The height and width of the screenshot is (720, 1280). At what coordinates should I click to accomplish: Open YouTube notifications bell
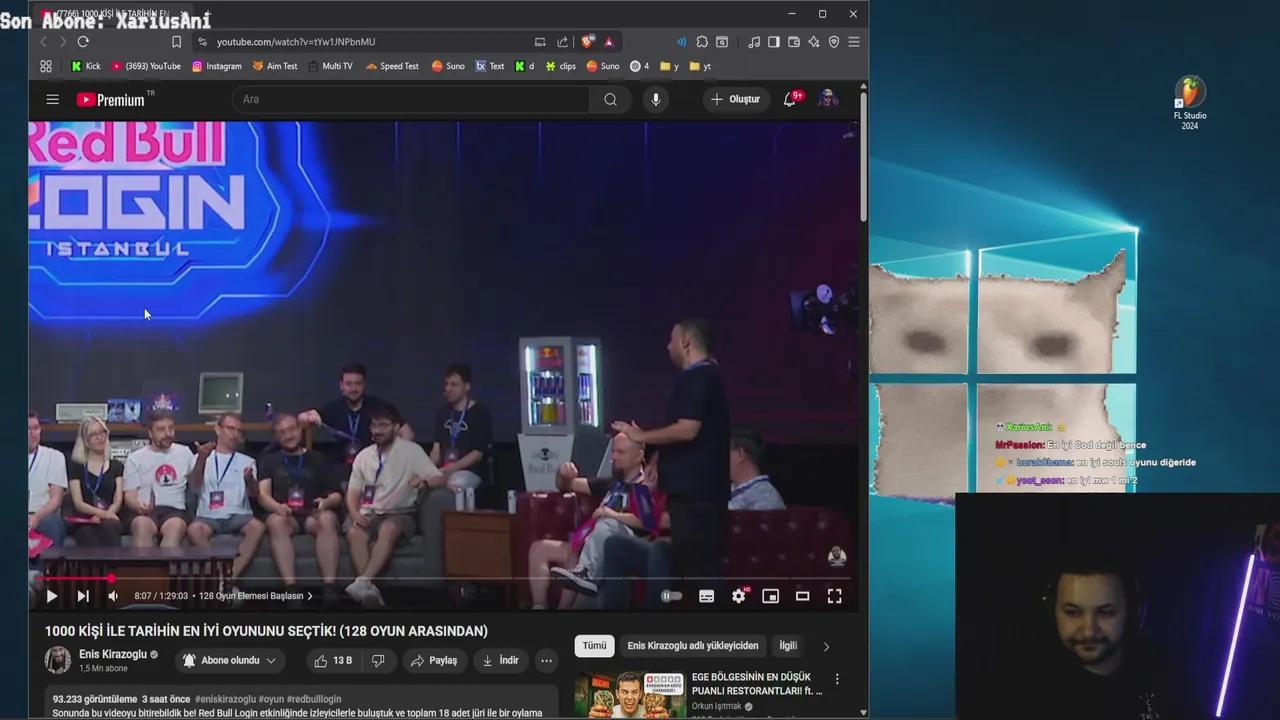coord(790,99)
